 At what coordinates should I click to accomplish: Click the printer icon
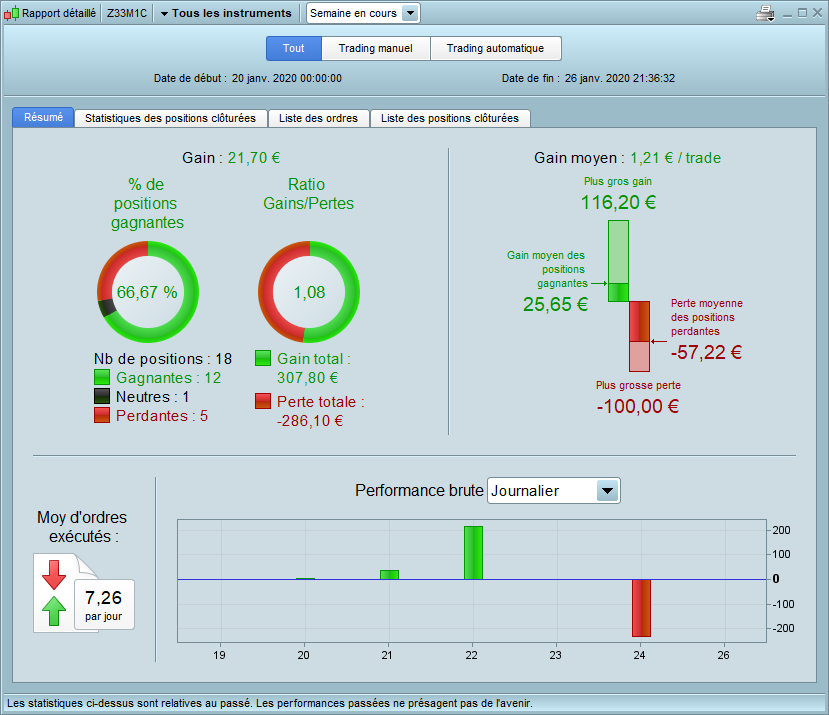point(765,13)
